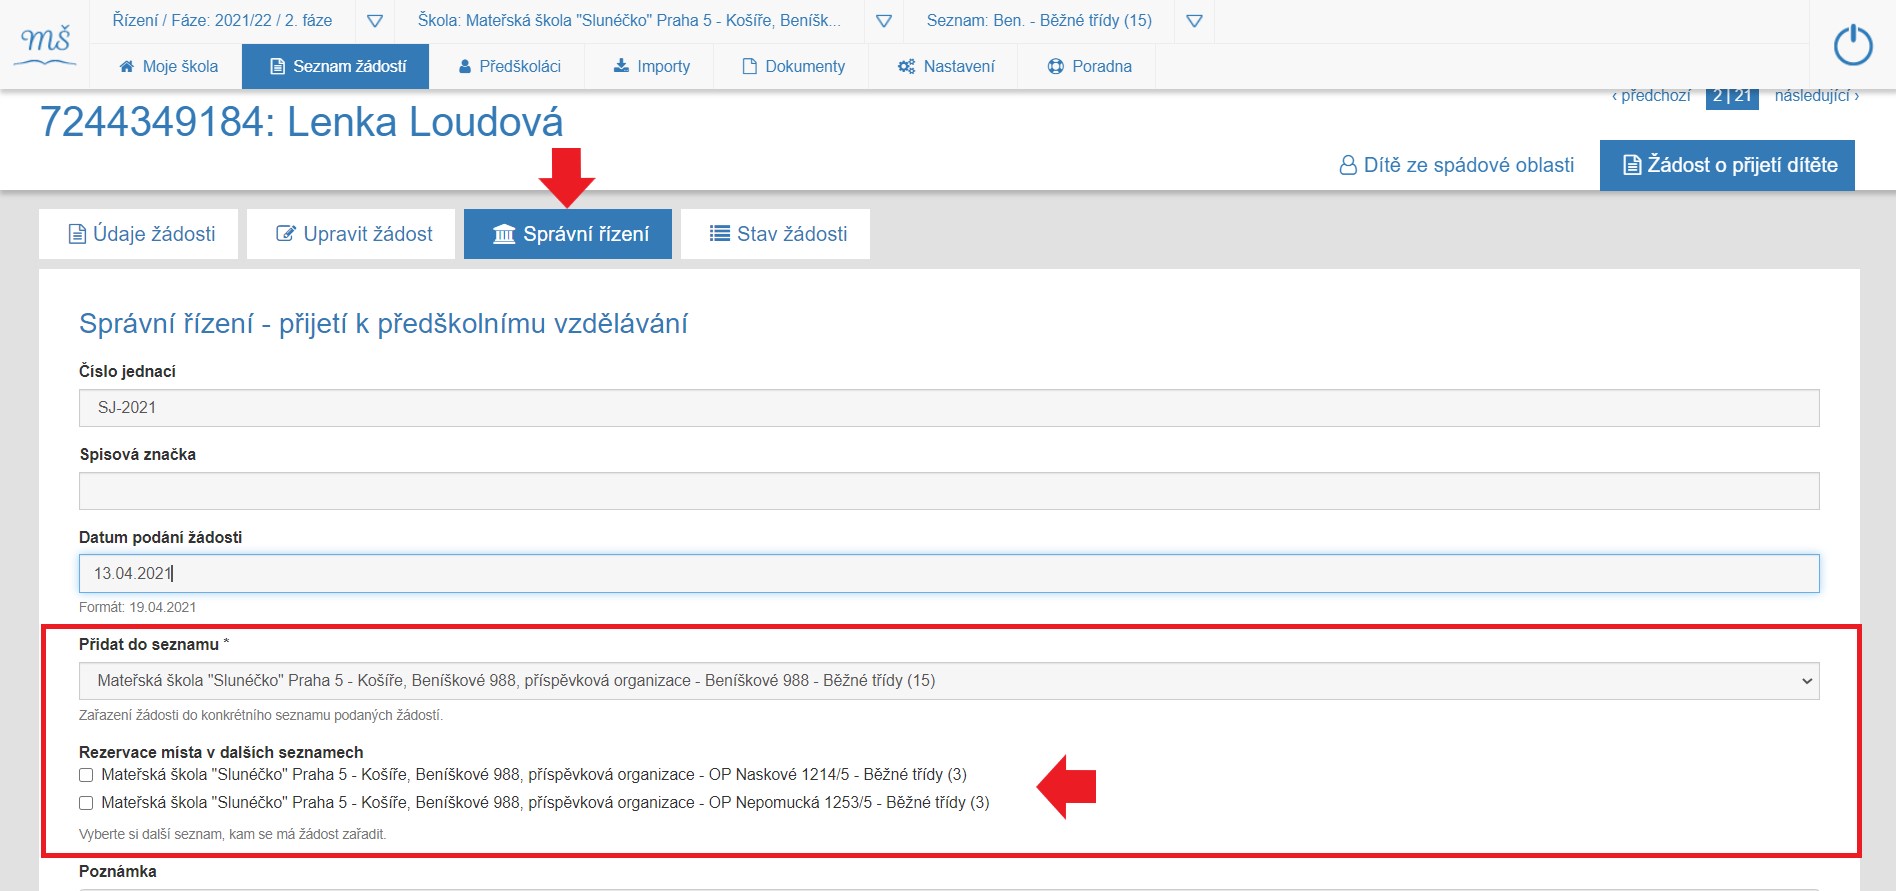Open Předškoláci menu item
Image resolution: width=1896 pixels, height=891 pixels.
[509, 66]
